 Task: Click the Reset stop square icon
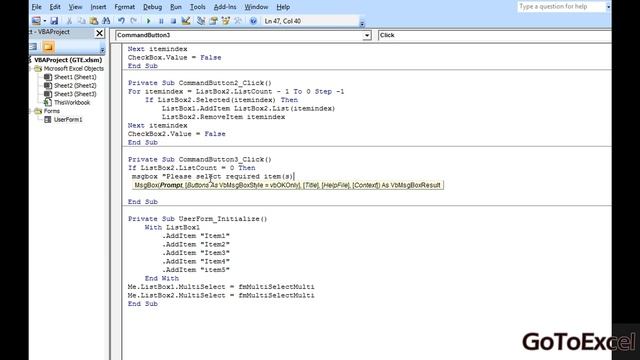[173, 21]
